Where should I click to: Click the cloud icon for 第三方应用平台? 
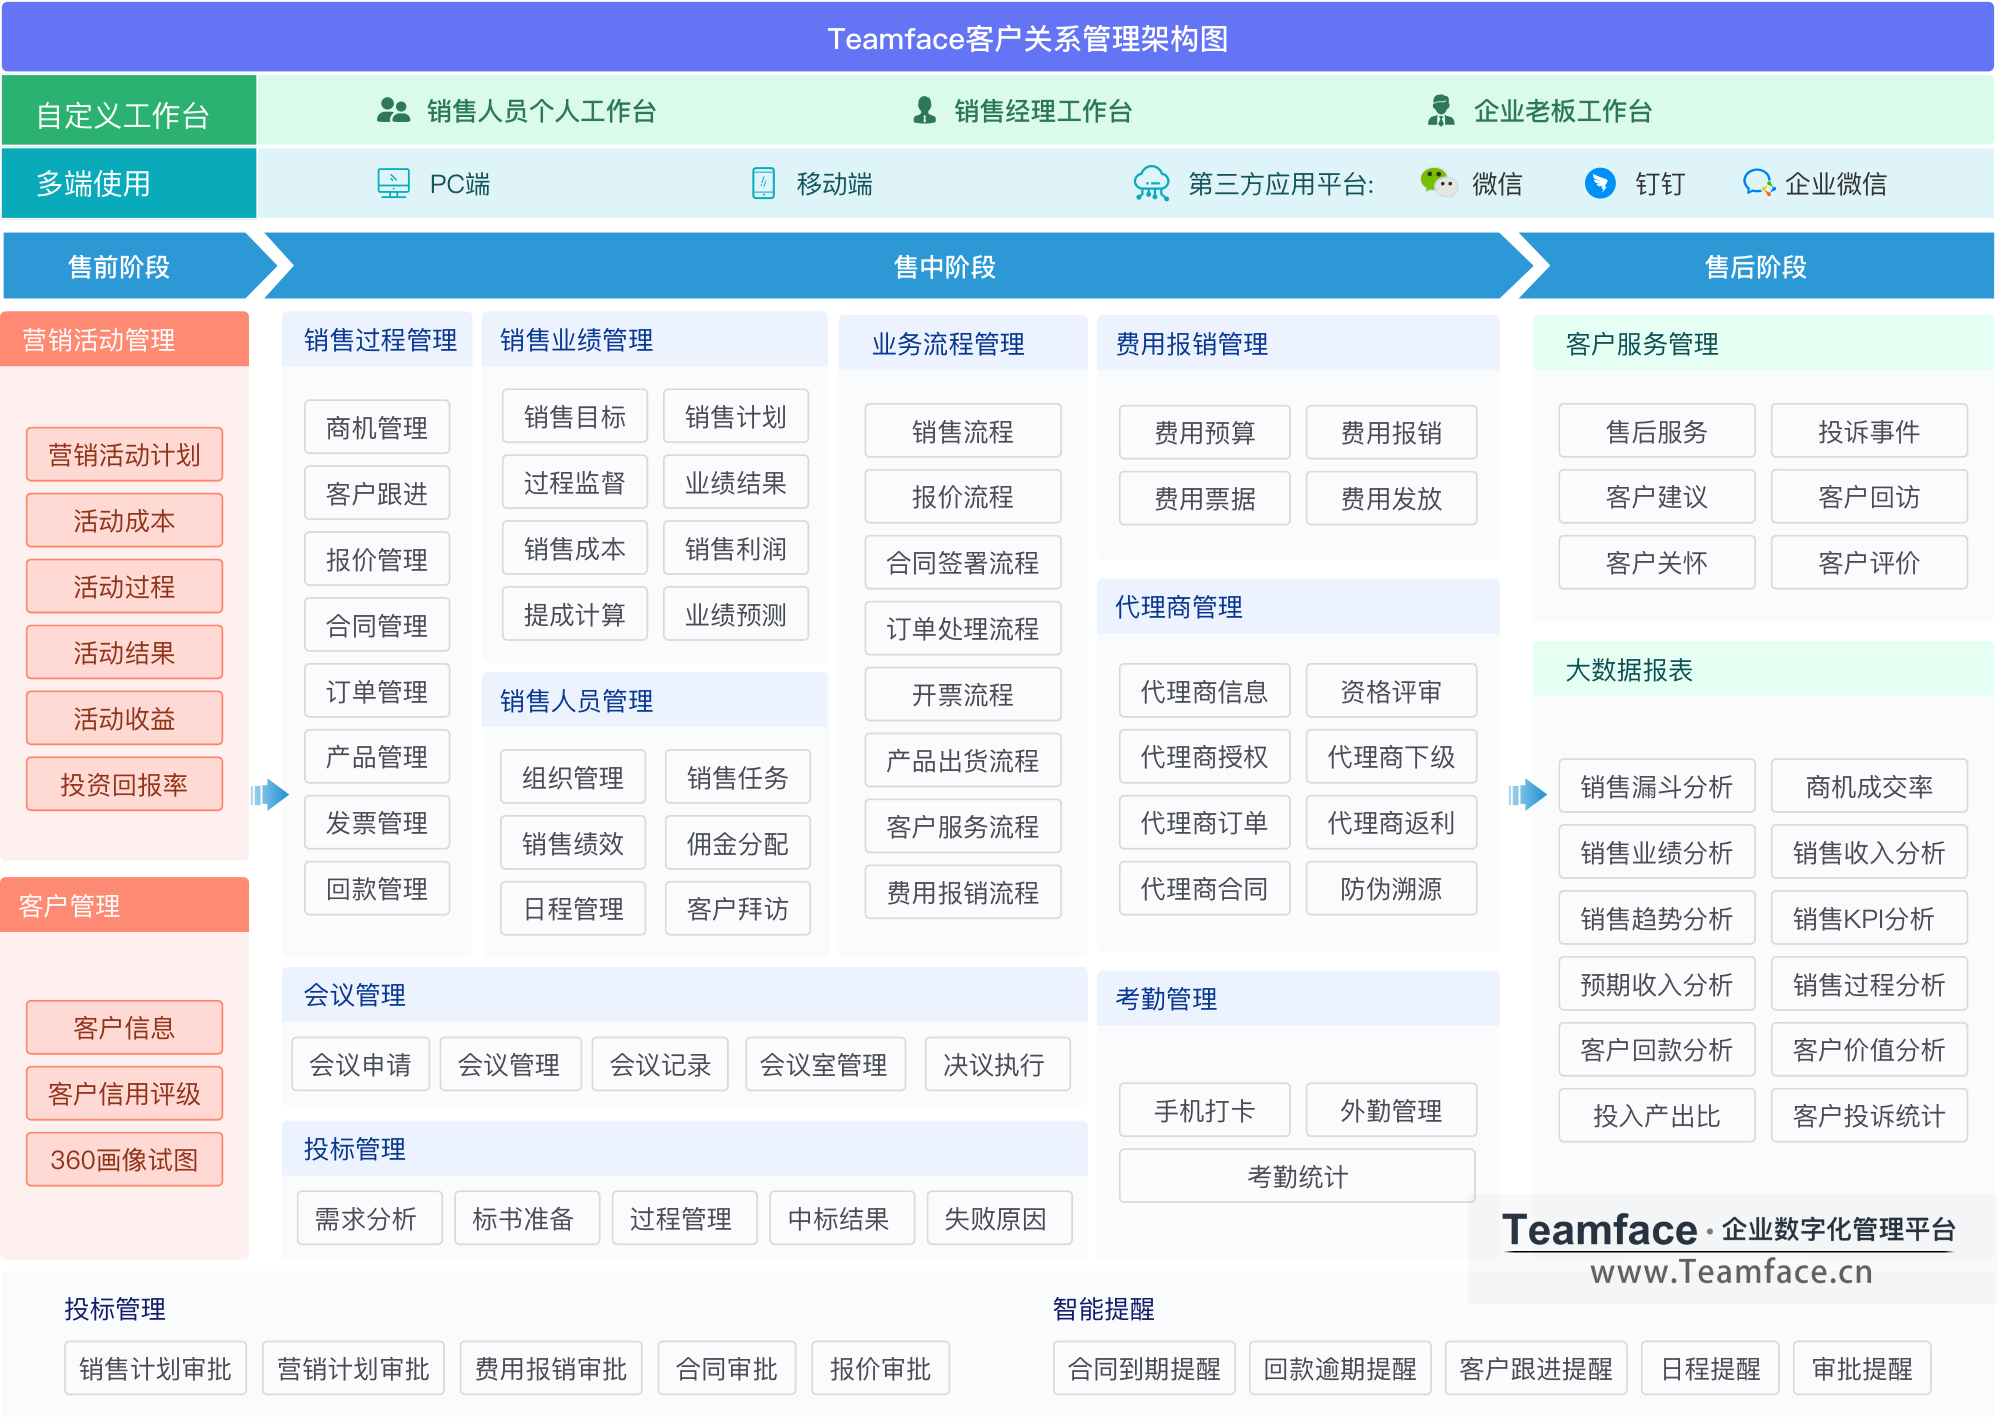pos(1151,183)
